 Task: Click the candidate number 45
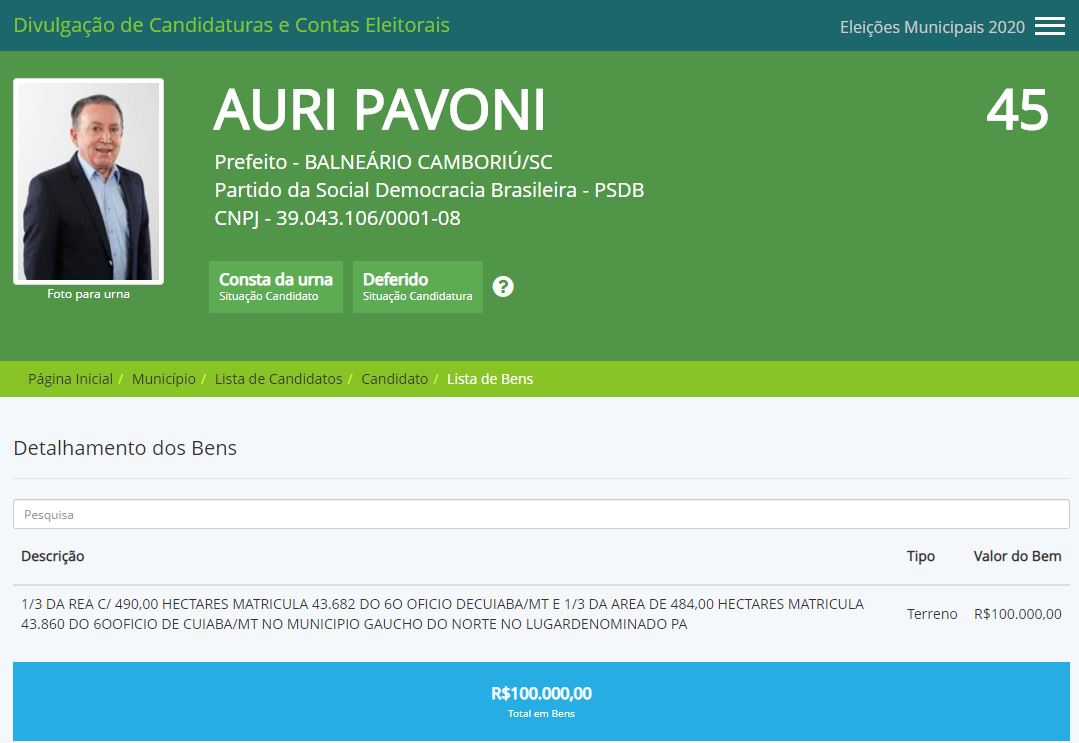tap(1017, 110)
